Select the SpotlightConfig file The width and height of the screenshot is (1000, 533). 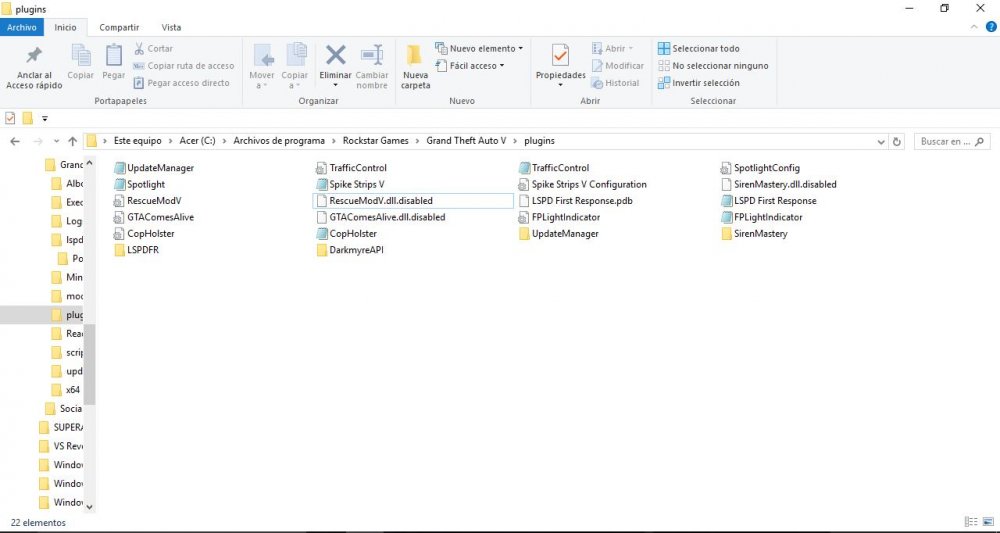760,168
